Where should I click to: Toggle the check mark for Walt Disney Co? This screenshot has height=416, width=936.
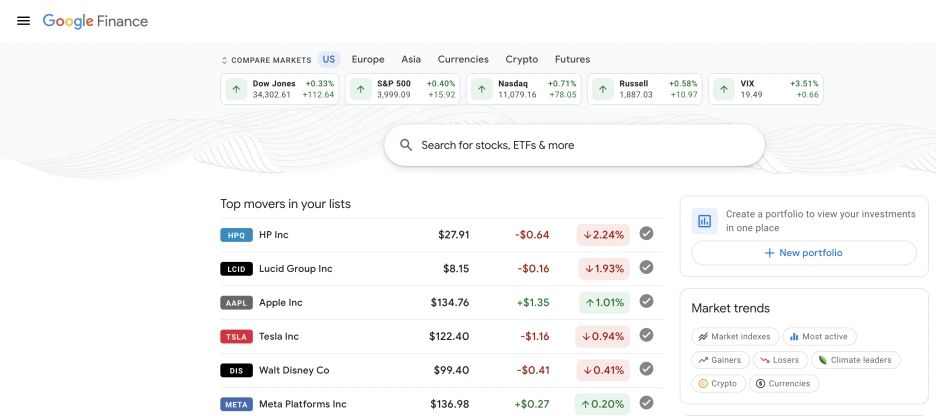[x=646, y=369]
